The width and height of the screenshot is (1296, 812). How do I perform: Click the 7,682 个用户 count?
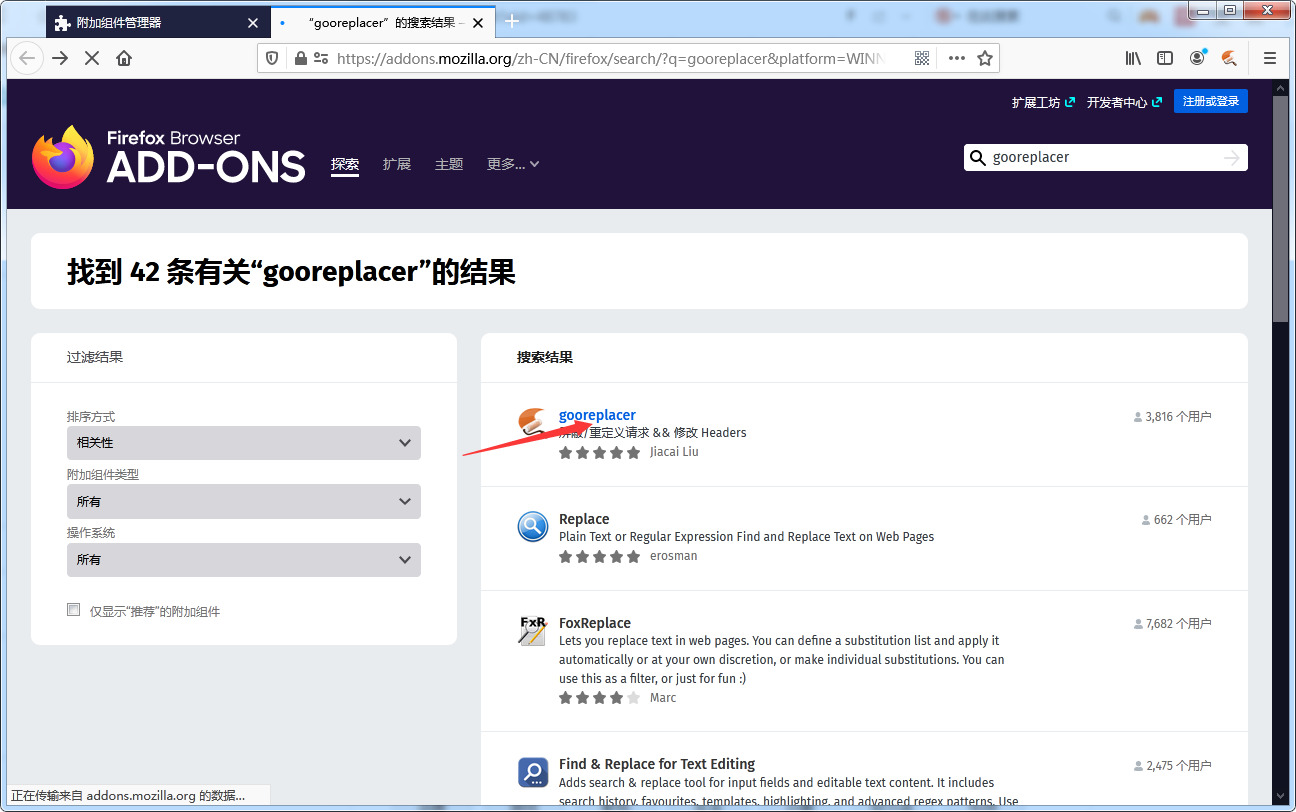coord(1172,624)
